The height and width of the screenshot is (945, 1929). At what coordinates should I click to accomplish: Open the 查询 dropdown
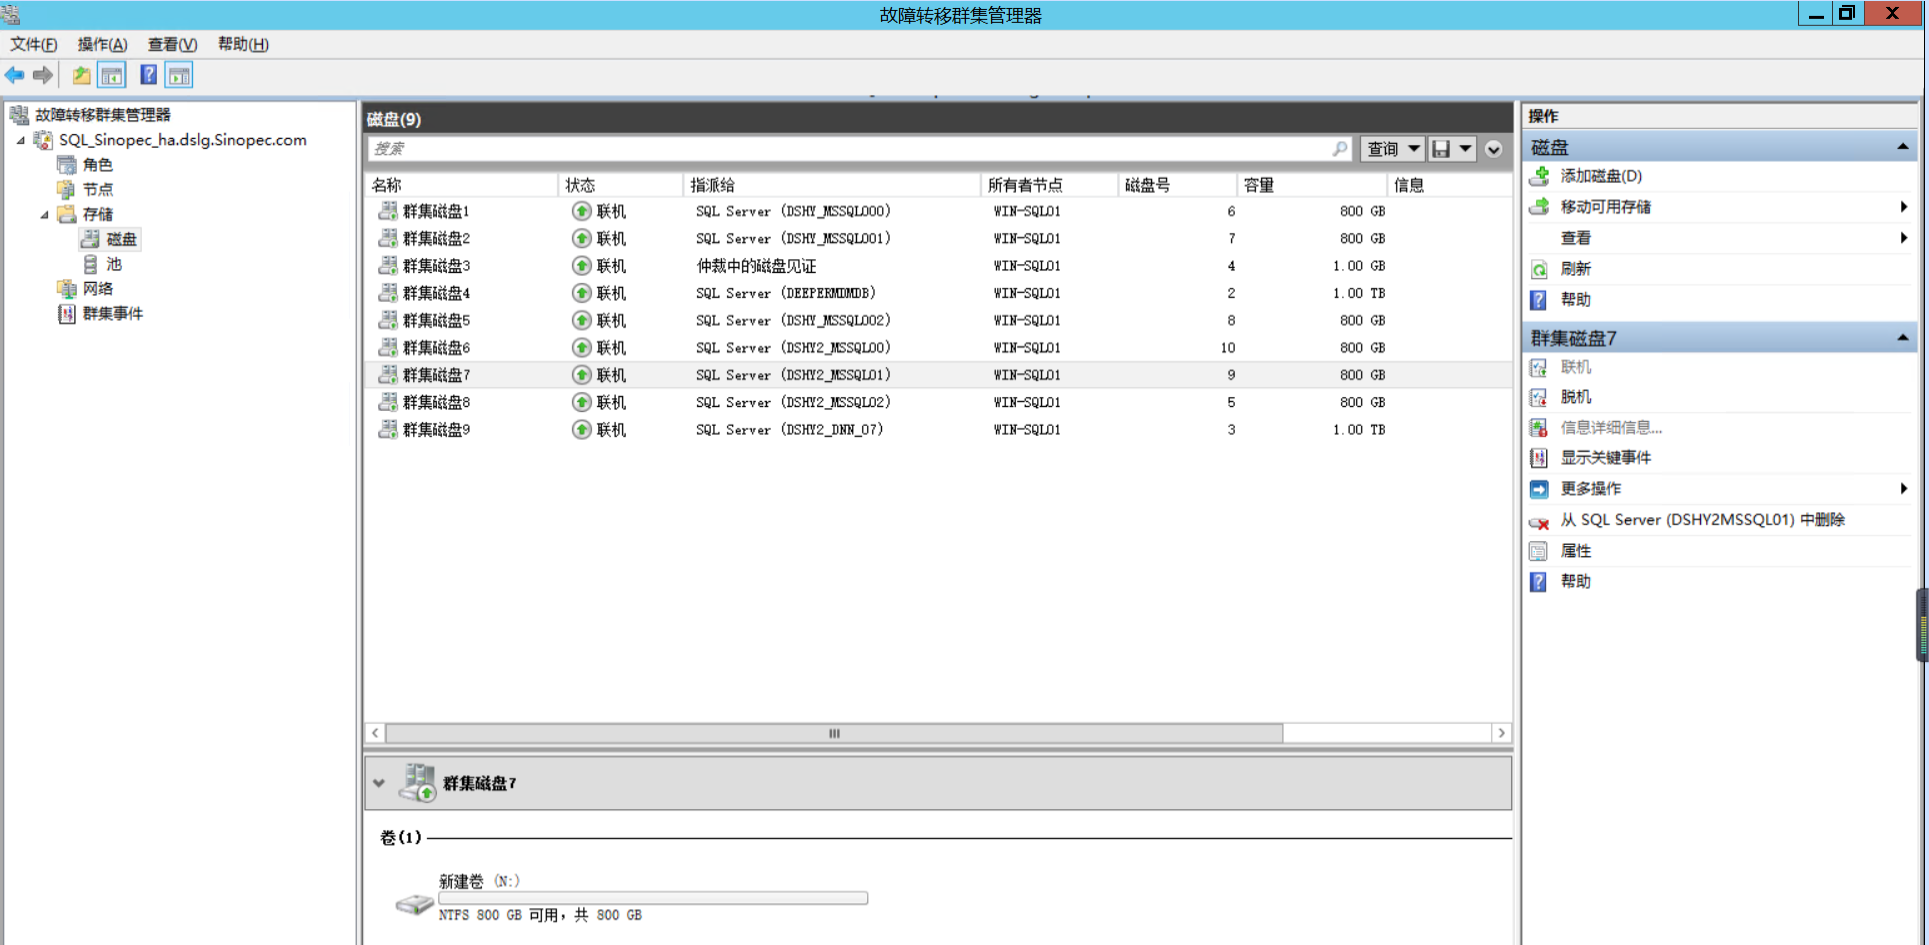[x=1392, y=148]
